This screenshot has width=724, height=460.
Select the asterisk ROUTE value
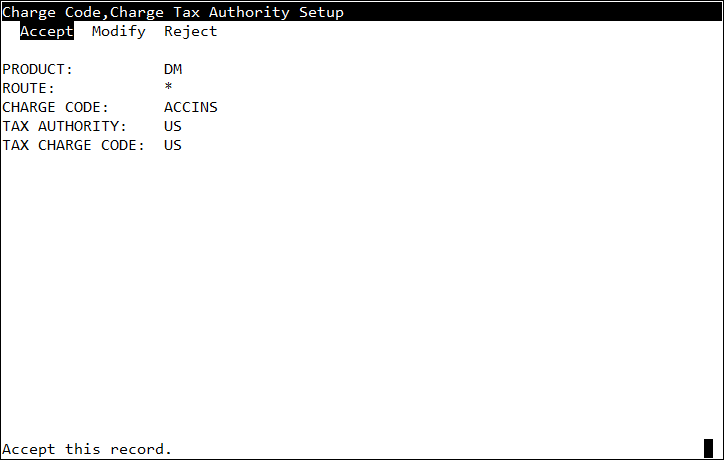click(x=169, y=88)
